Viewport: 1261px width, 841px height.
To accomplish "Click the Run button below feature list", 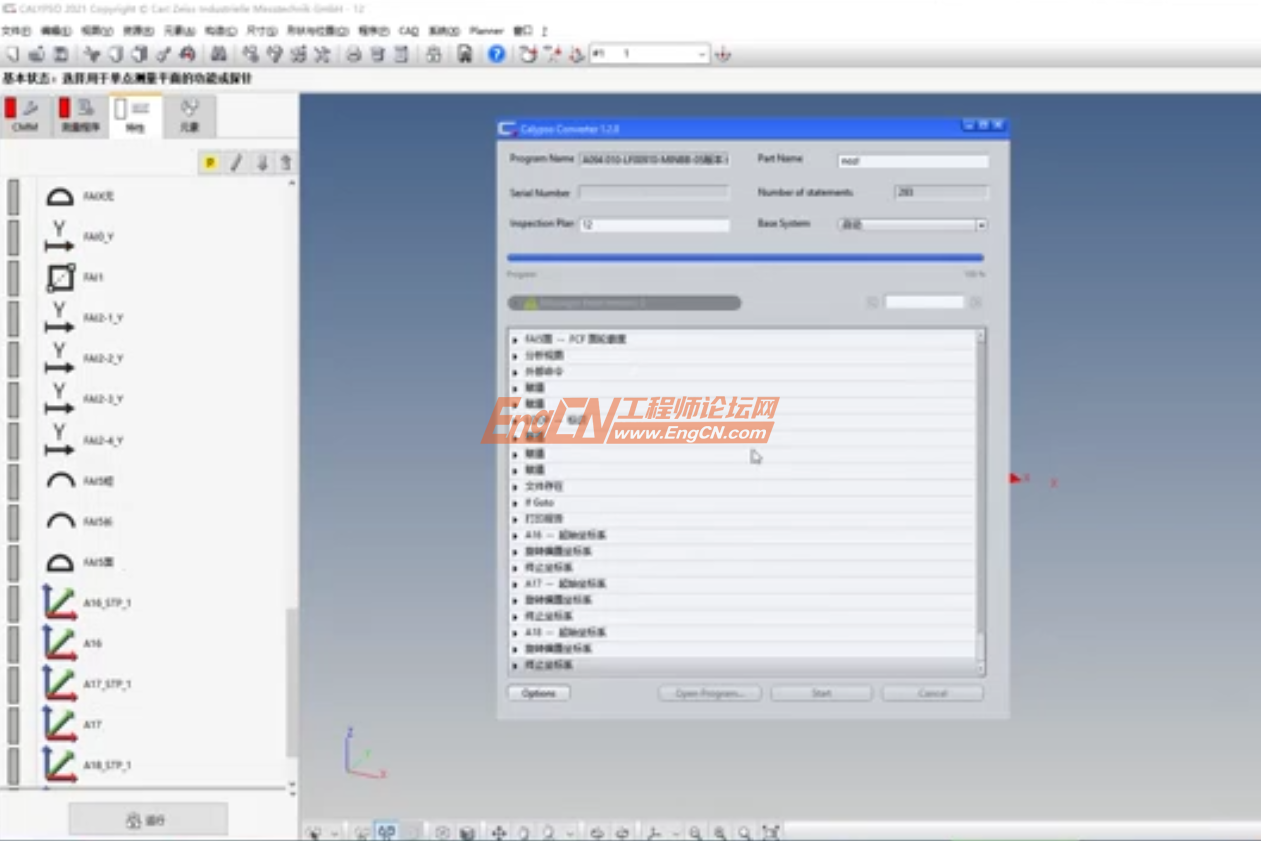I will pos(148,820).
